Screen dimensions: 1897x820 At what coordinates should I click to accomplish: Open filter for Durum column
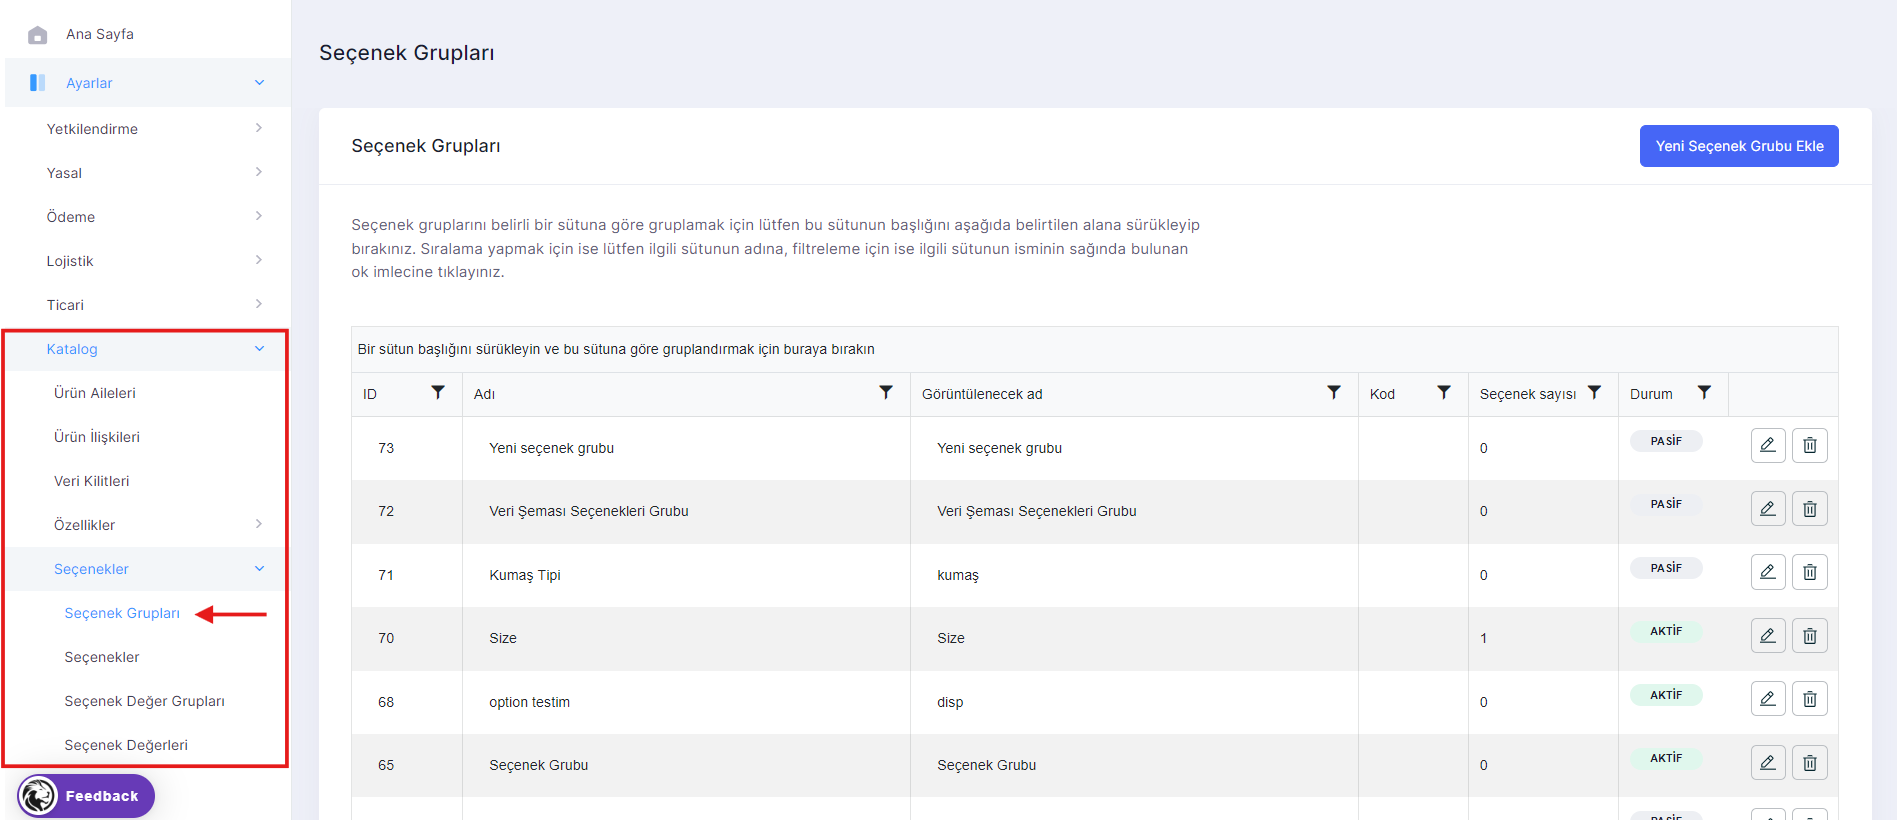[1705, 393]
